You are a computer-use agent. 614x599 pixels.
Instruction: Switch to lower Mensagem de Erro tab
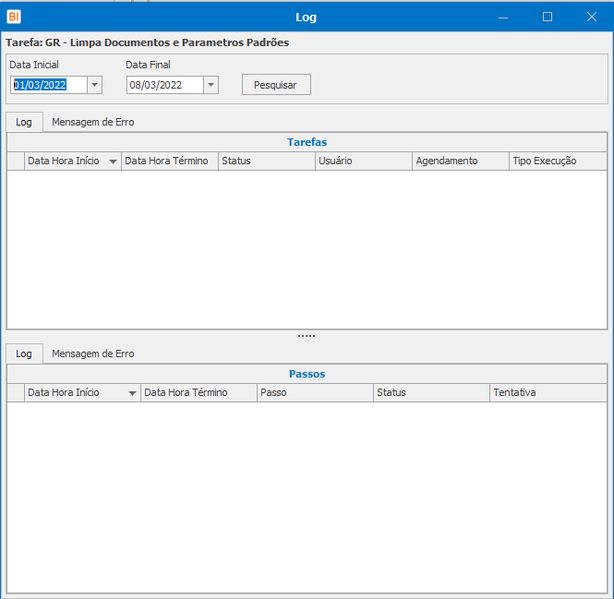93,354
